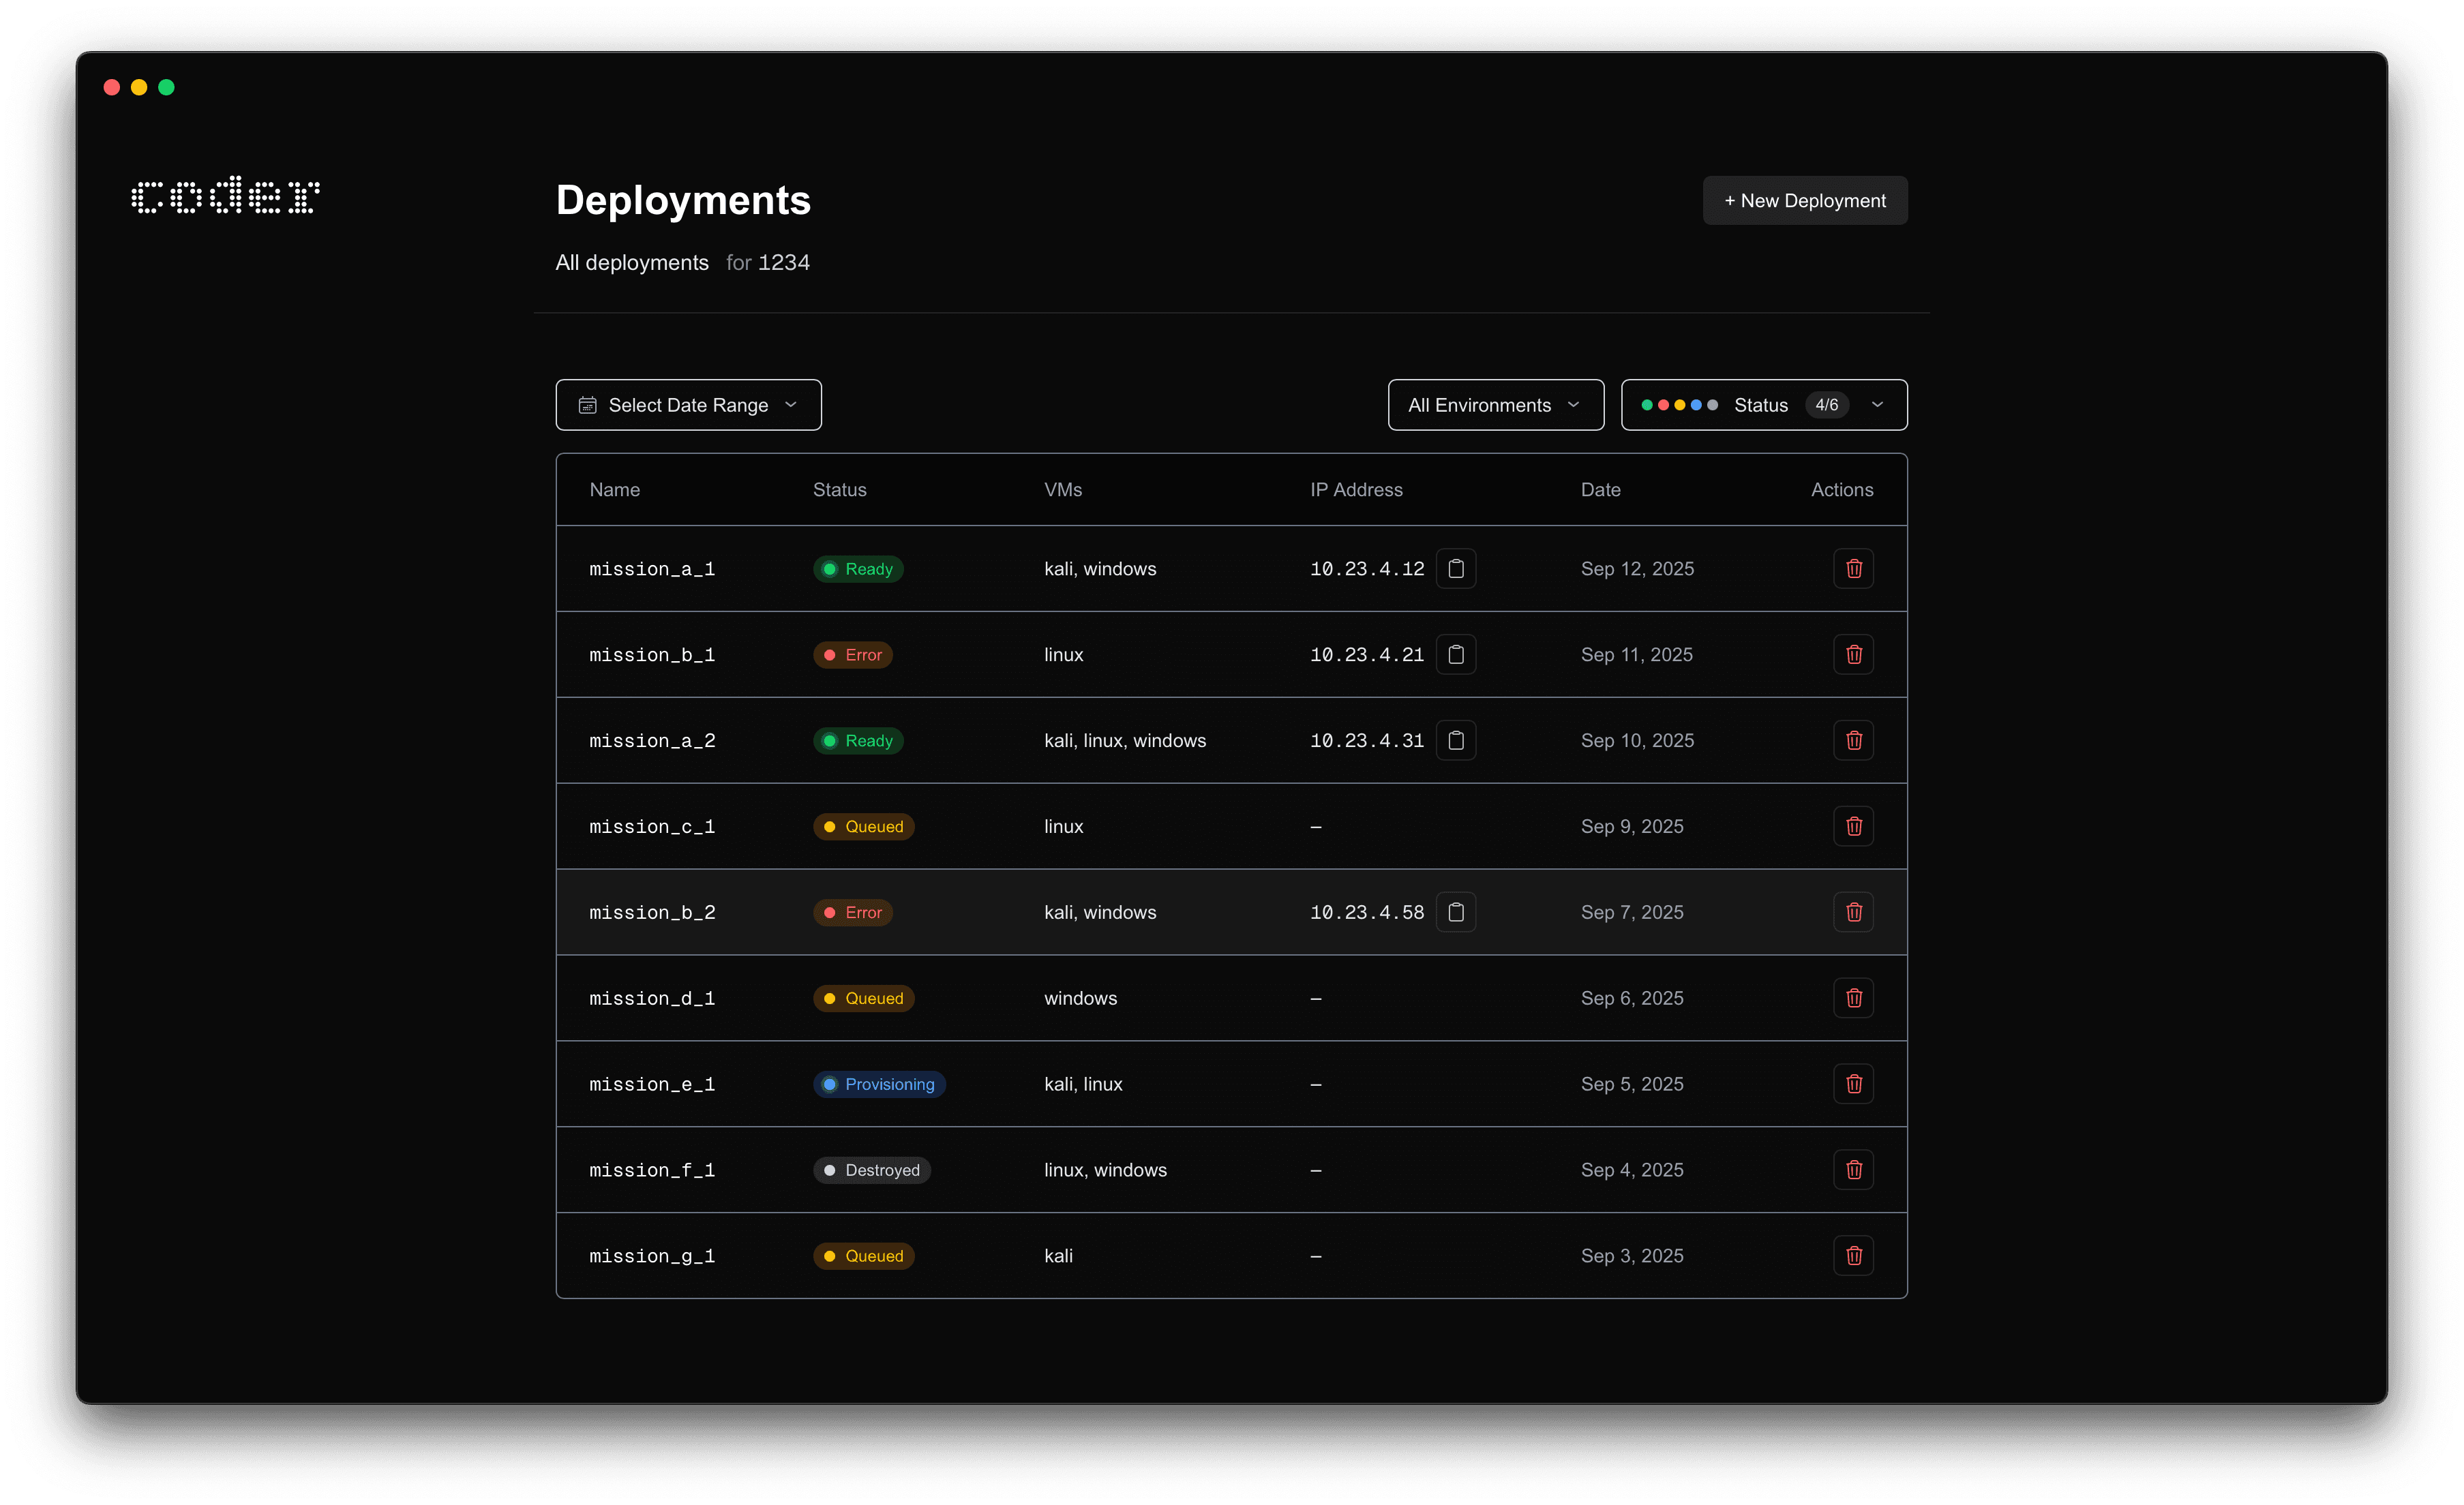This screenshot has width=2464, height=1505.
Task: Delete the destroyed mission_f_1 row
Action: [1853, 1170]
